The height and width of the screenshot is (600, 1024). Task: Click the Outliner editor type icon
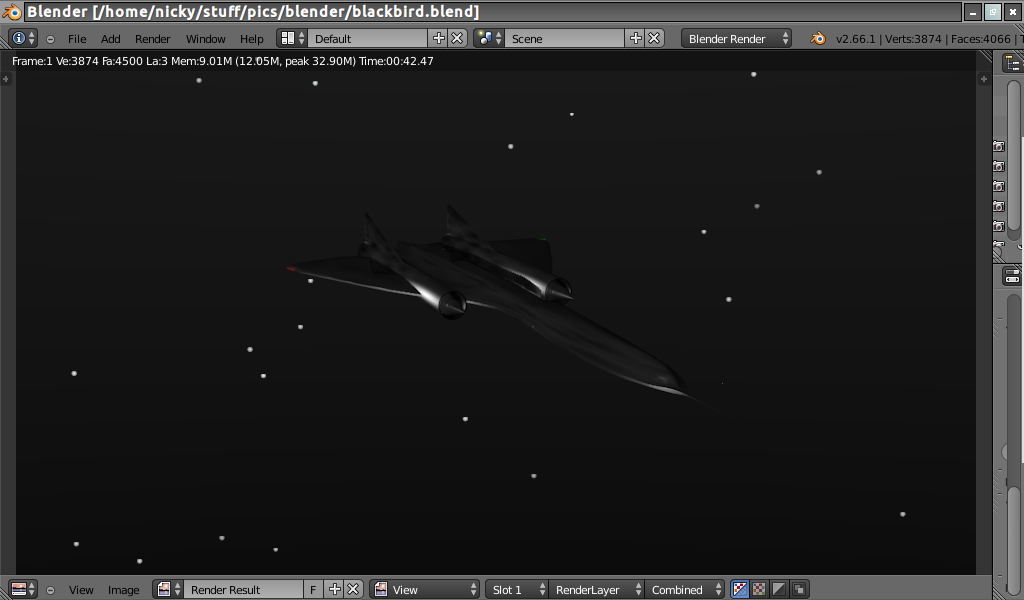pos(1012,62)
